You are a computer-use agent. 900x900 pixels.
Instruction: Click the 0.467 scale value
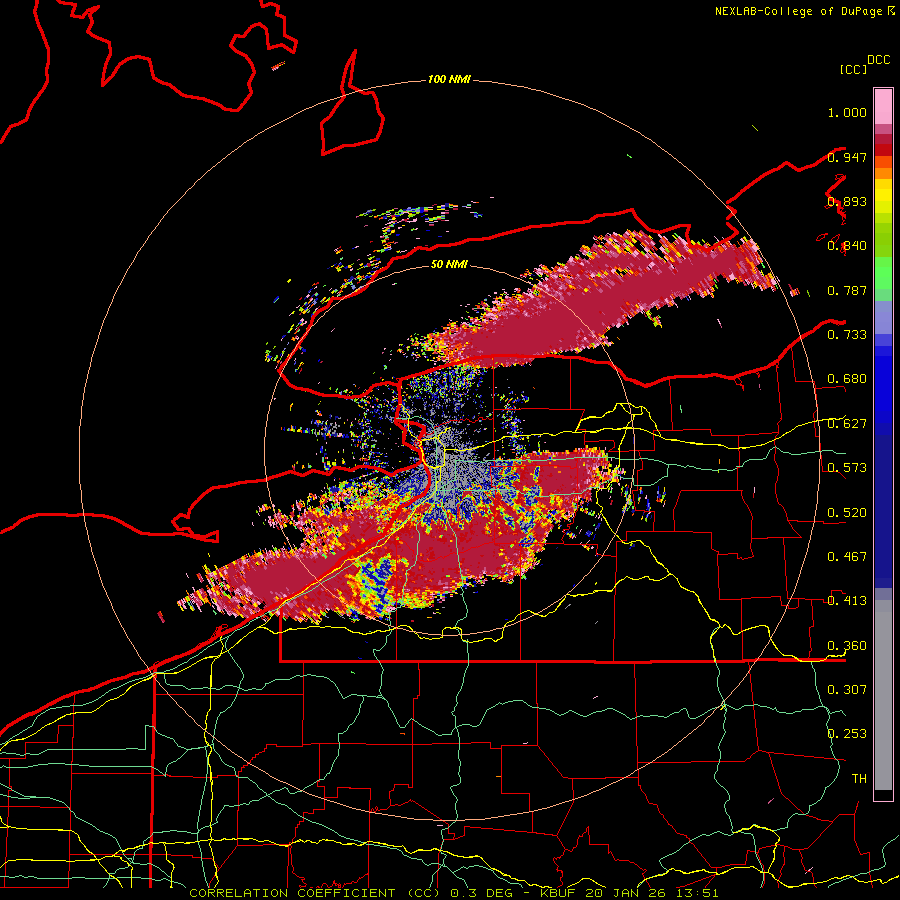pos(847,556)
